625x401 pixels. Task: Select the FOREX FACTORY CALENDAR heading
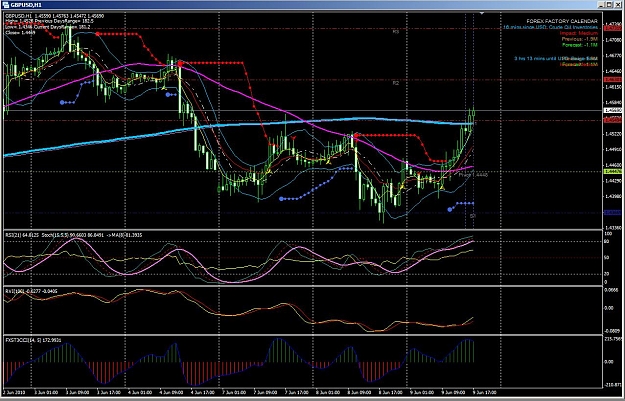click(x=562, y=21)
